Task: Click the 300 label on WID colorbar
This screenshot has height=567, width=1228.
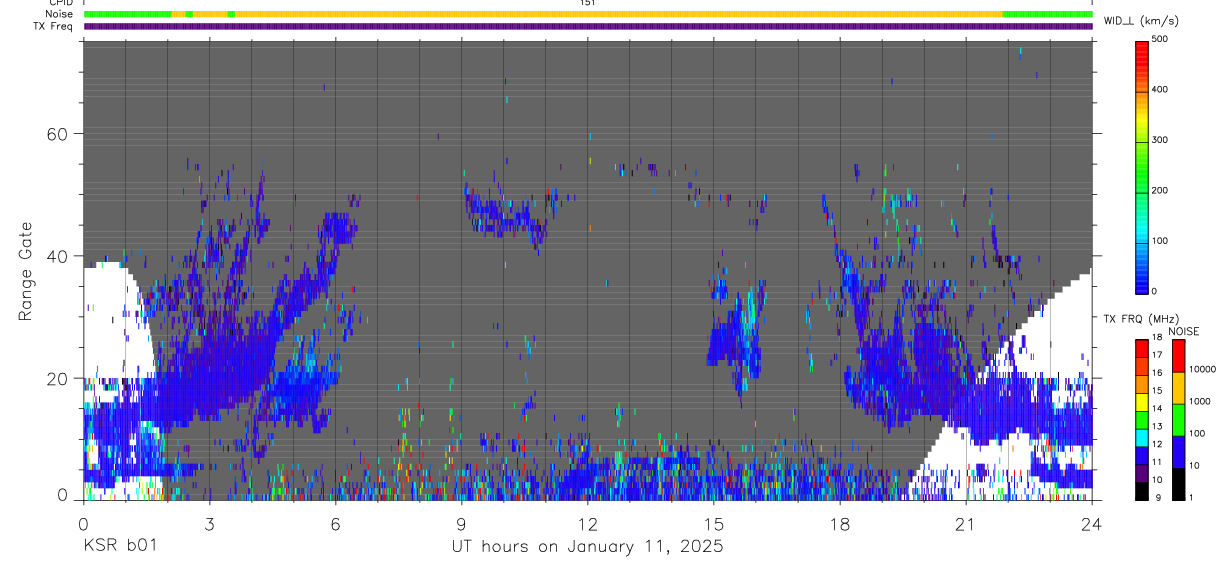Action: 1160,140
